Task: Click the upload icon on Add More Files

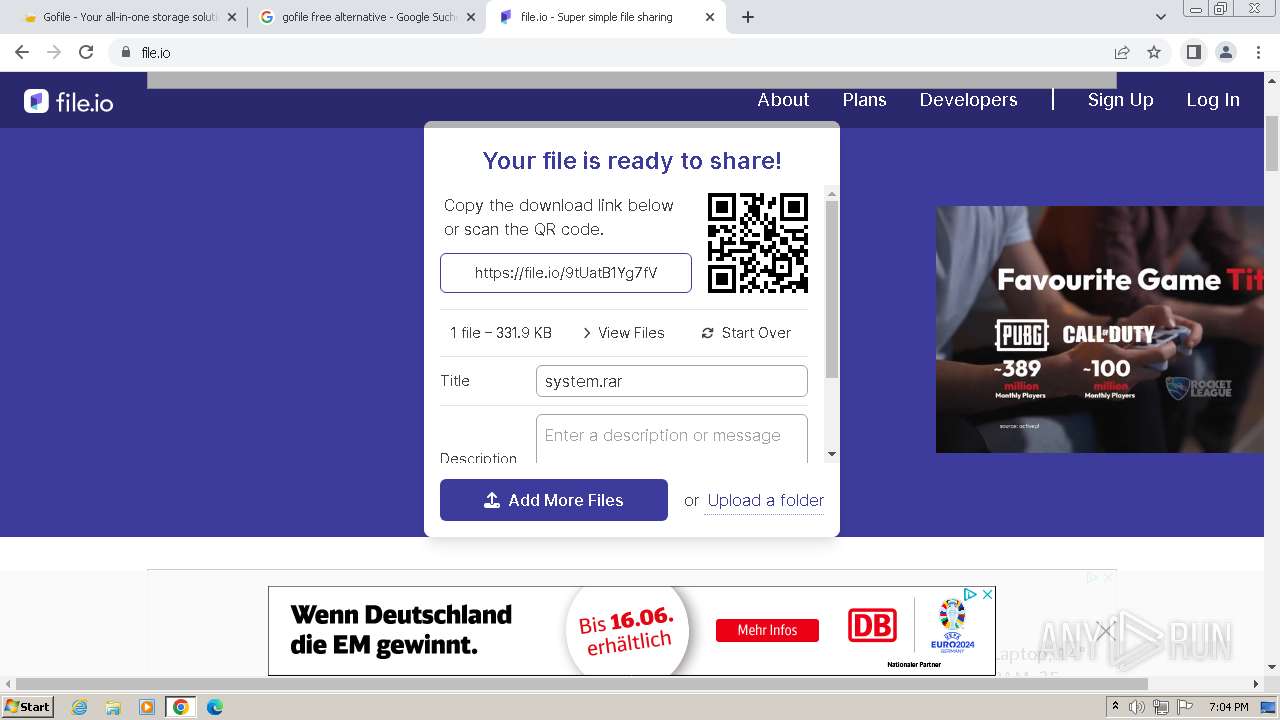Action: [492, 500]
